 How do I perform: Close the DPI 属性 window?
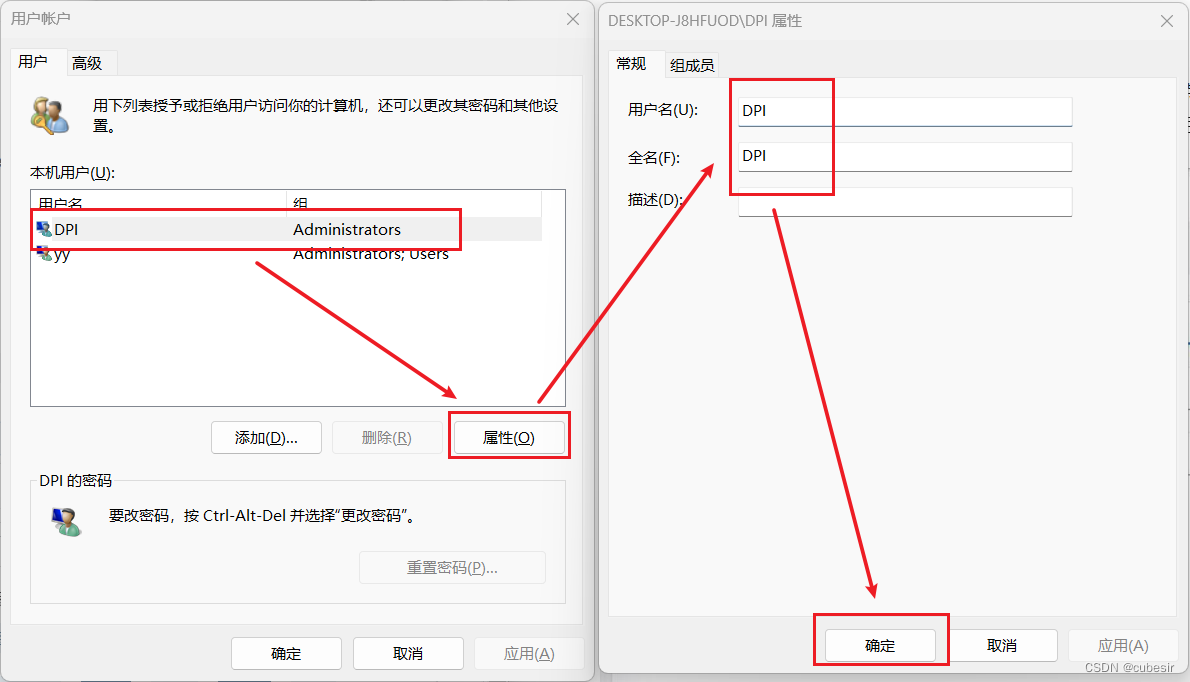coord(1167,21)
